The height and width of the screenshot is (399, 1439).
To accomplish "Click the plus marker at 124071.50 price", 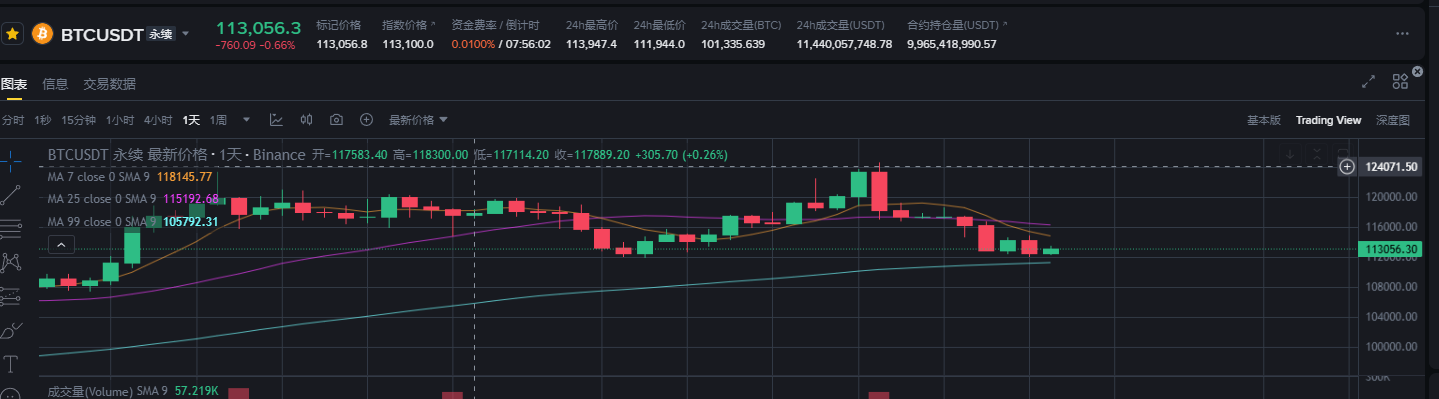I will [x=1347, y=166].
